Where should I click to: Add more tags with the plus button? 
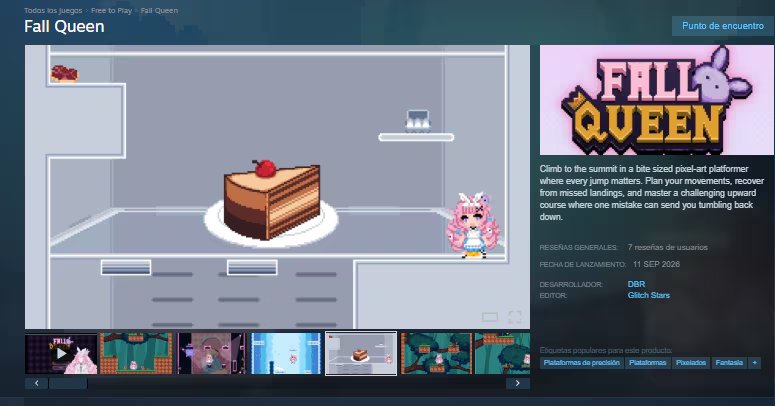[754, 363]
